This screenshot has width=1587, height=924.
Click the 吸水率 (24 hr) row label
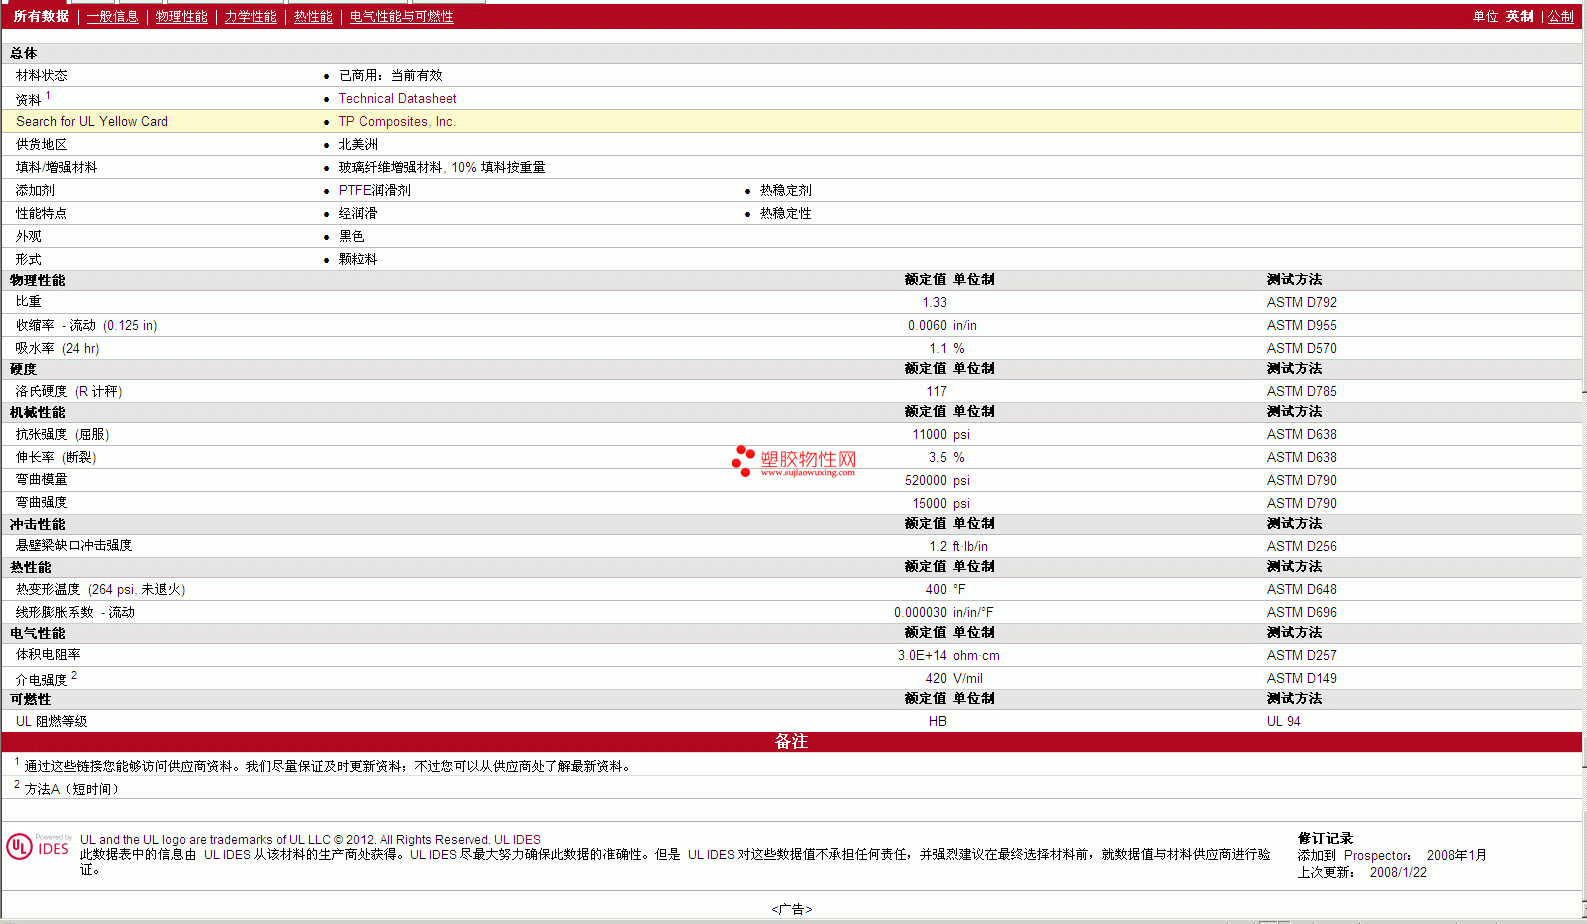(x=57, y=348)
